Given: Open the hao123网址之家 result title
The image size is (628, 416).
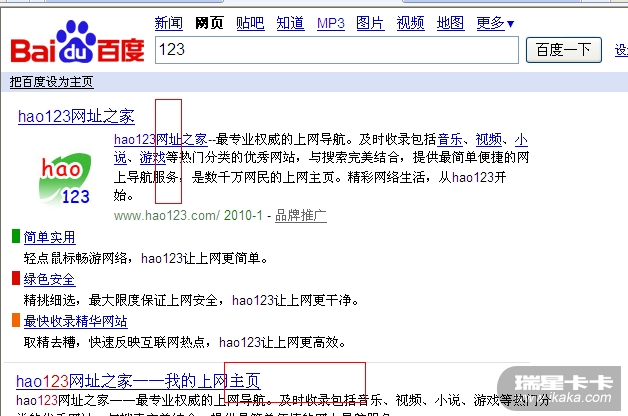Looking at the screenshot, I should click(x=76, y=117).
